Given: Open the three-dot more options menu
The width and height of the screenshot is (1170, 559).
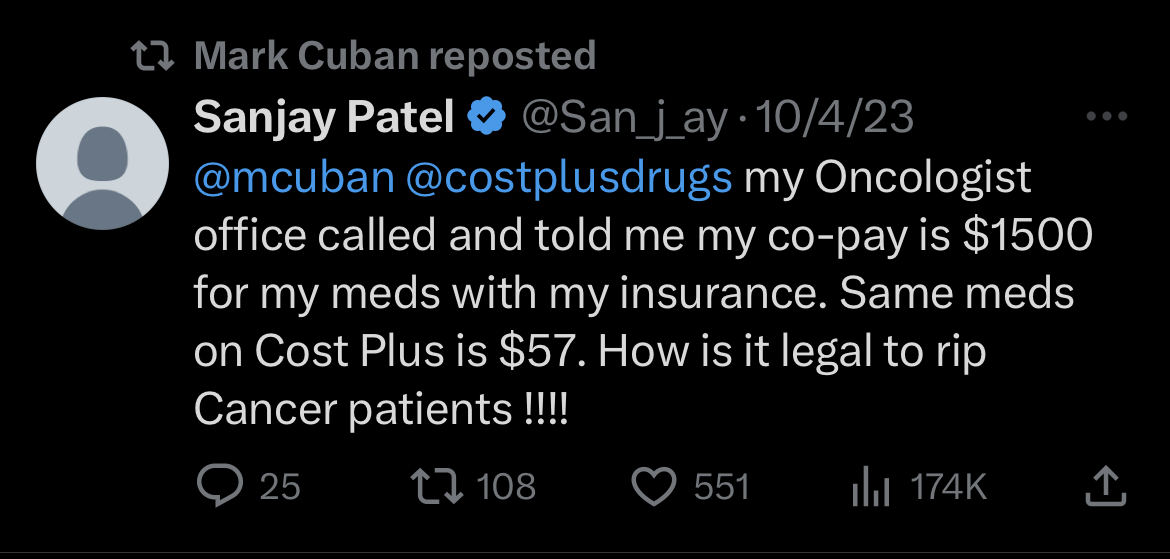Looking at the screenshot, I should coord(1106,118).
